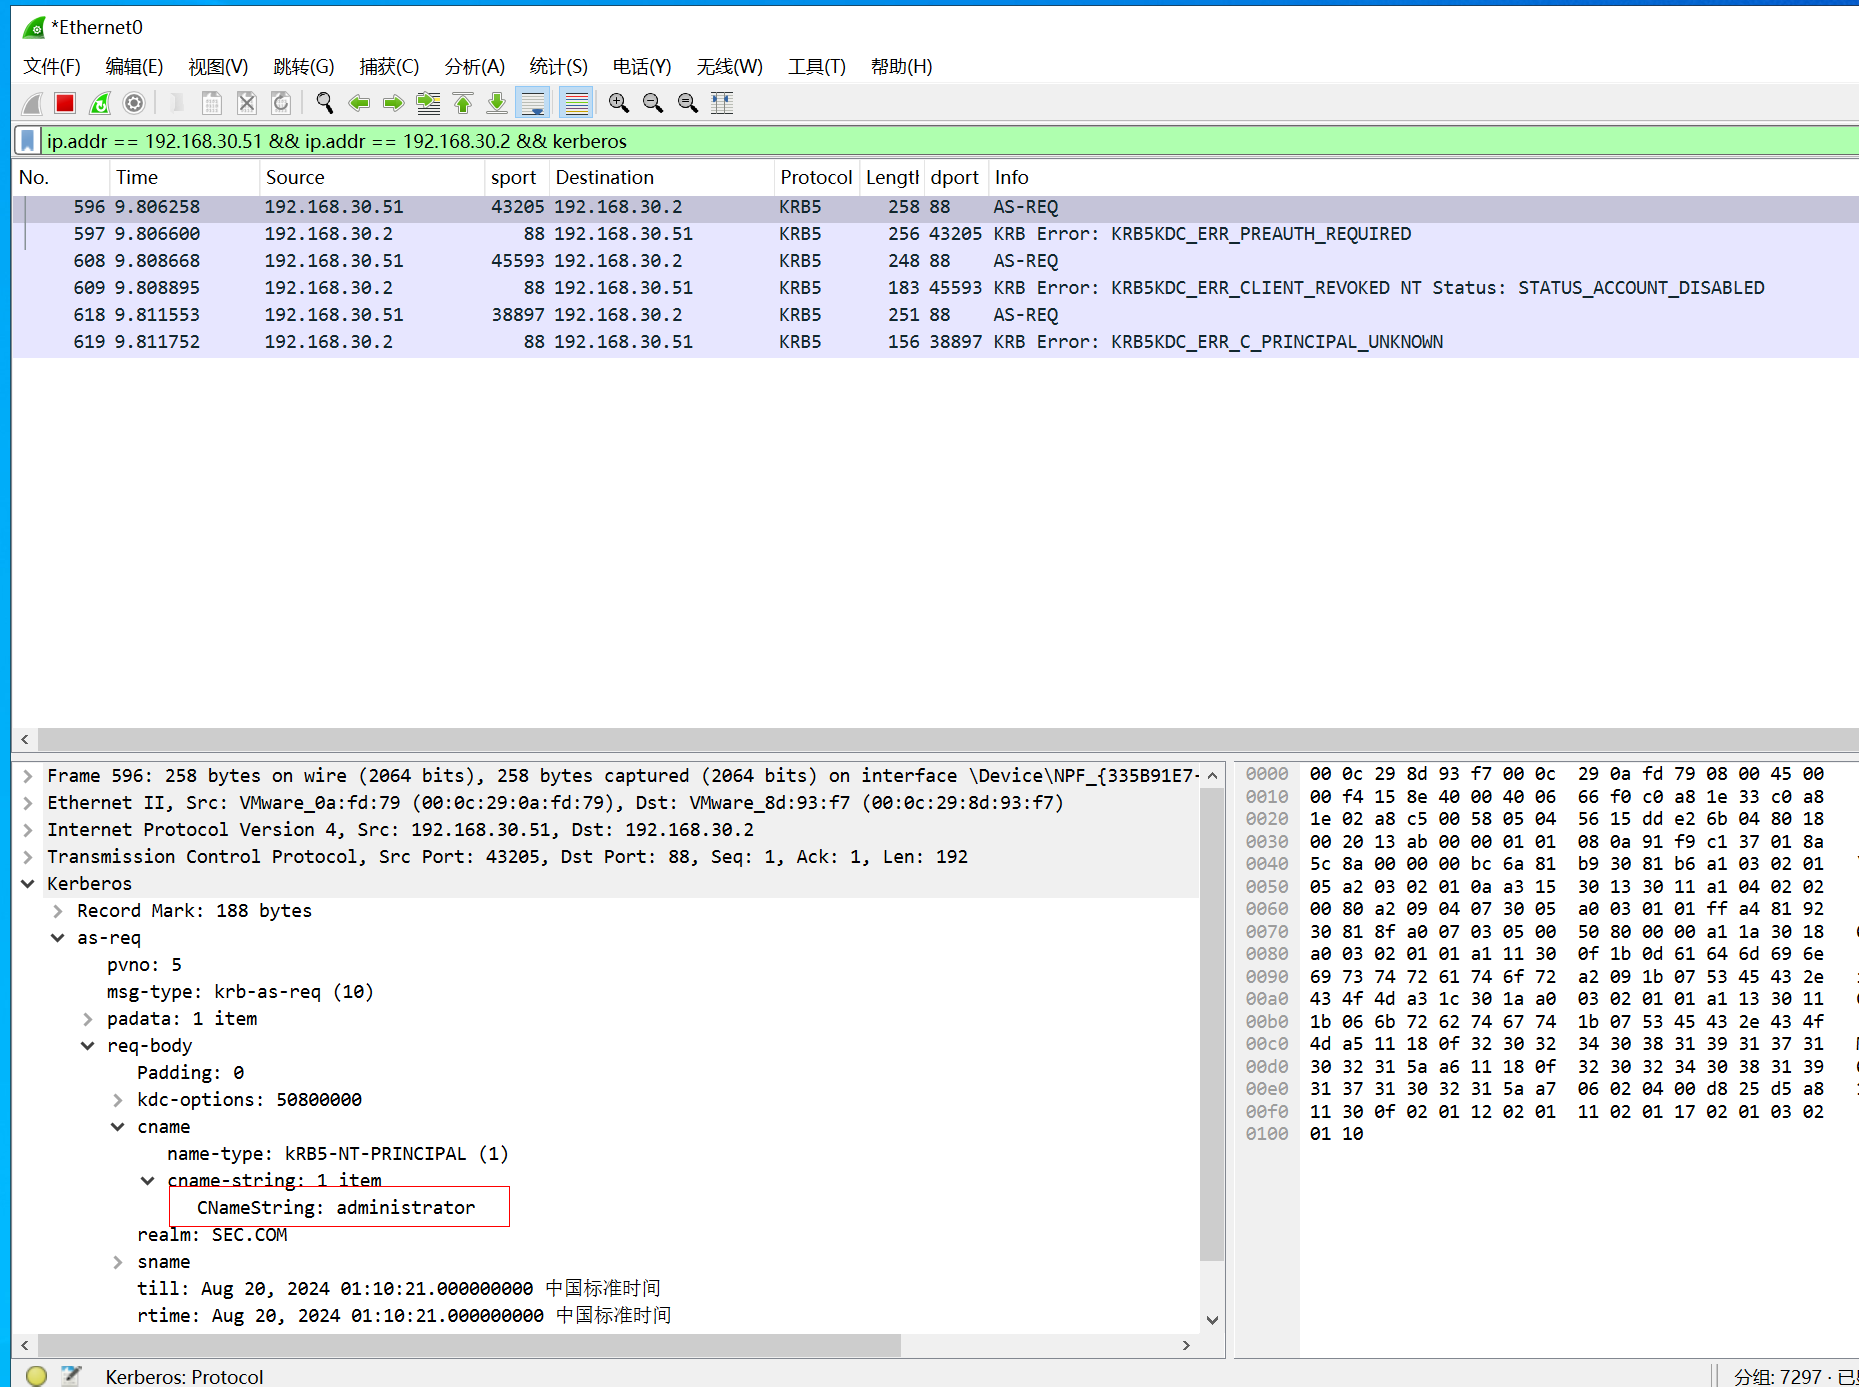Click the Info column header
The height and width of the screenshot is (1387, 1859).
coord(1011,177)
